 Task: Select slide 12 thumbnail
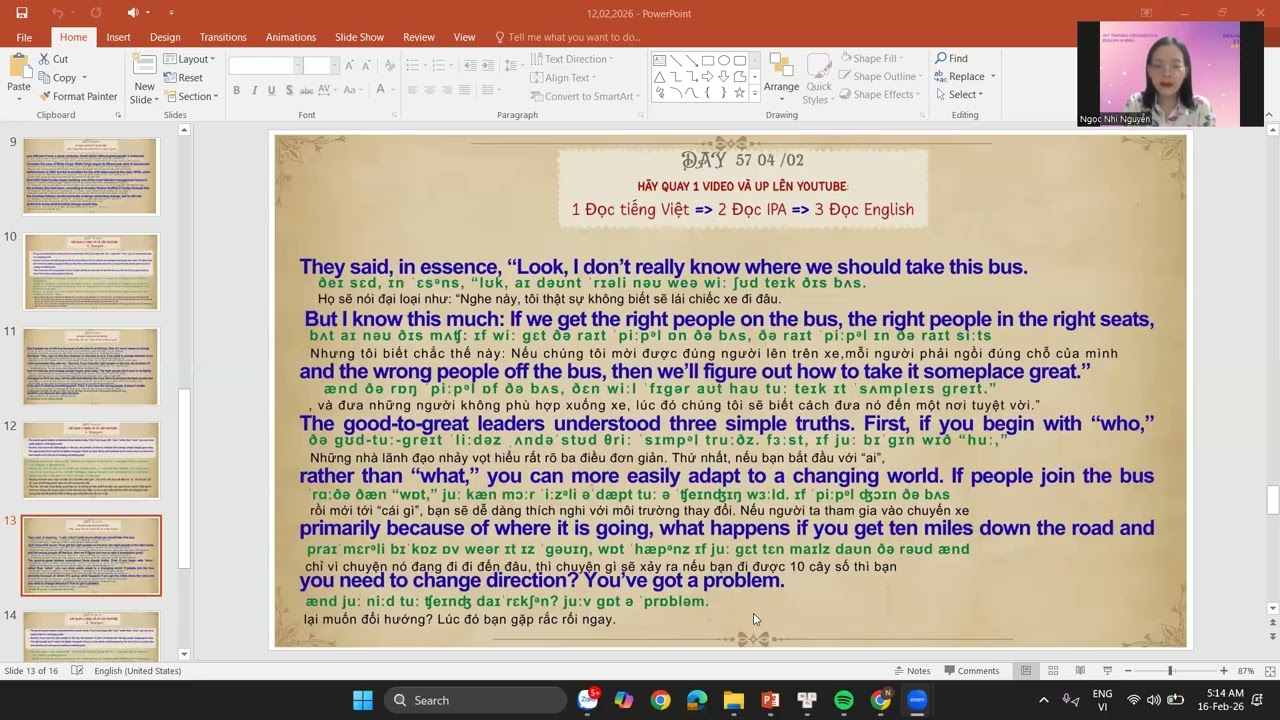point(91,460)
